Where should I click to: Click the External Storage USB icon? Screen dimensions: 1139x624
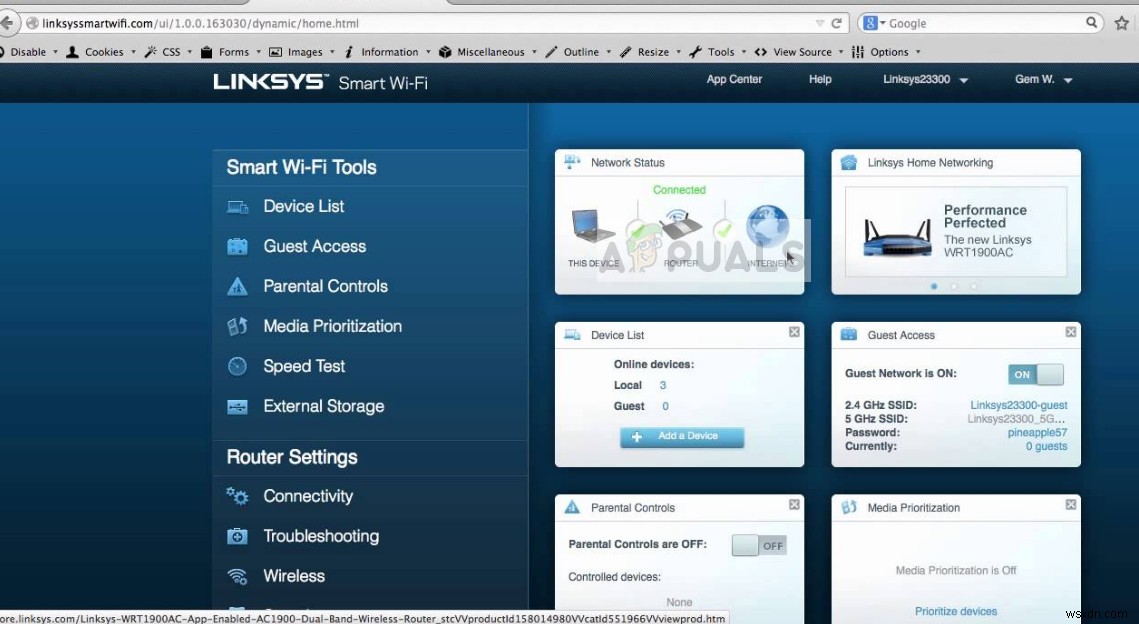[238, 406]
